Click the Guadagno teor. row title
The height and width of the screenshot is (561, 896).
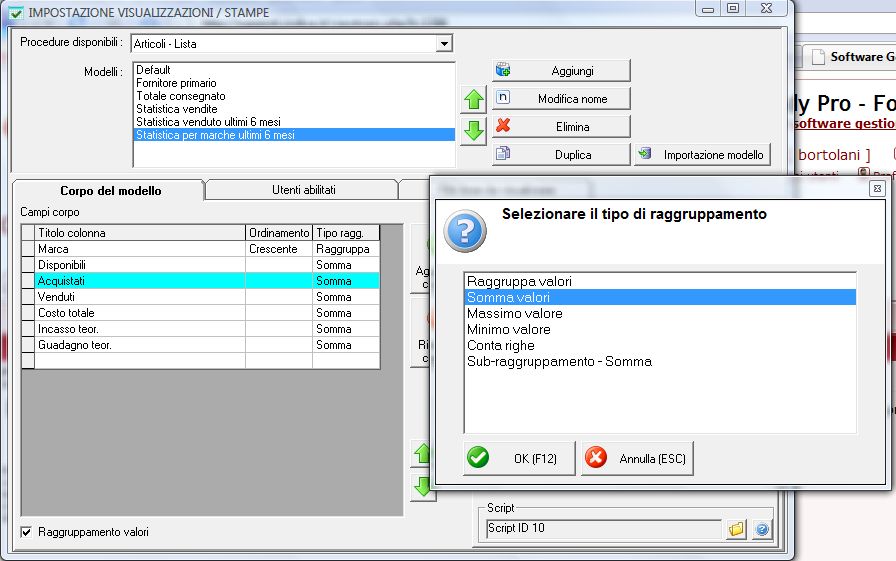[140, 344]
